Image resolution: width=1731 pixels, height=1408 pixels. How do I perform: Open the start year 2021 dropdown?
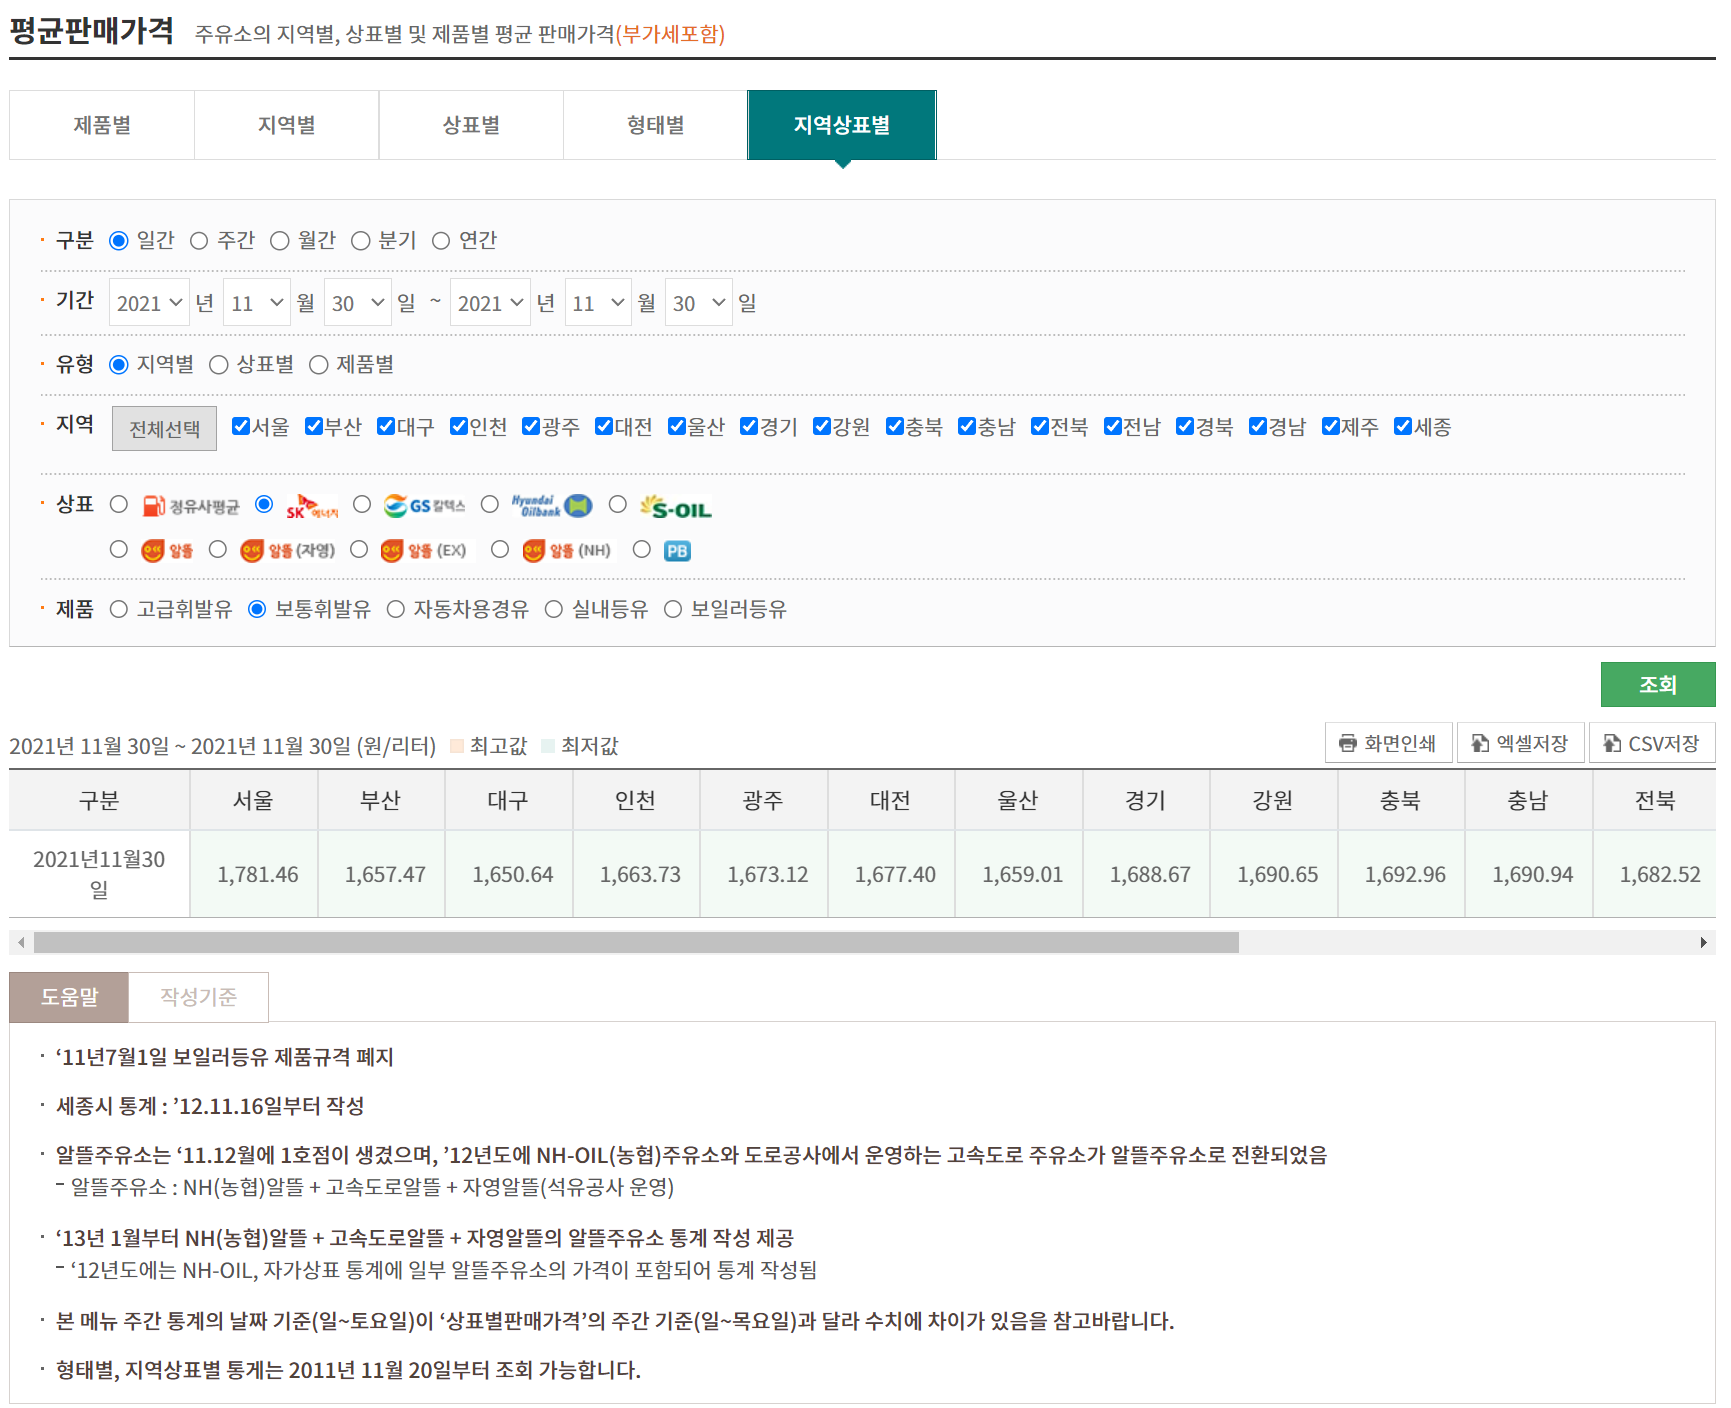[149, 303]
